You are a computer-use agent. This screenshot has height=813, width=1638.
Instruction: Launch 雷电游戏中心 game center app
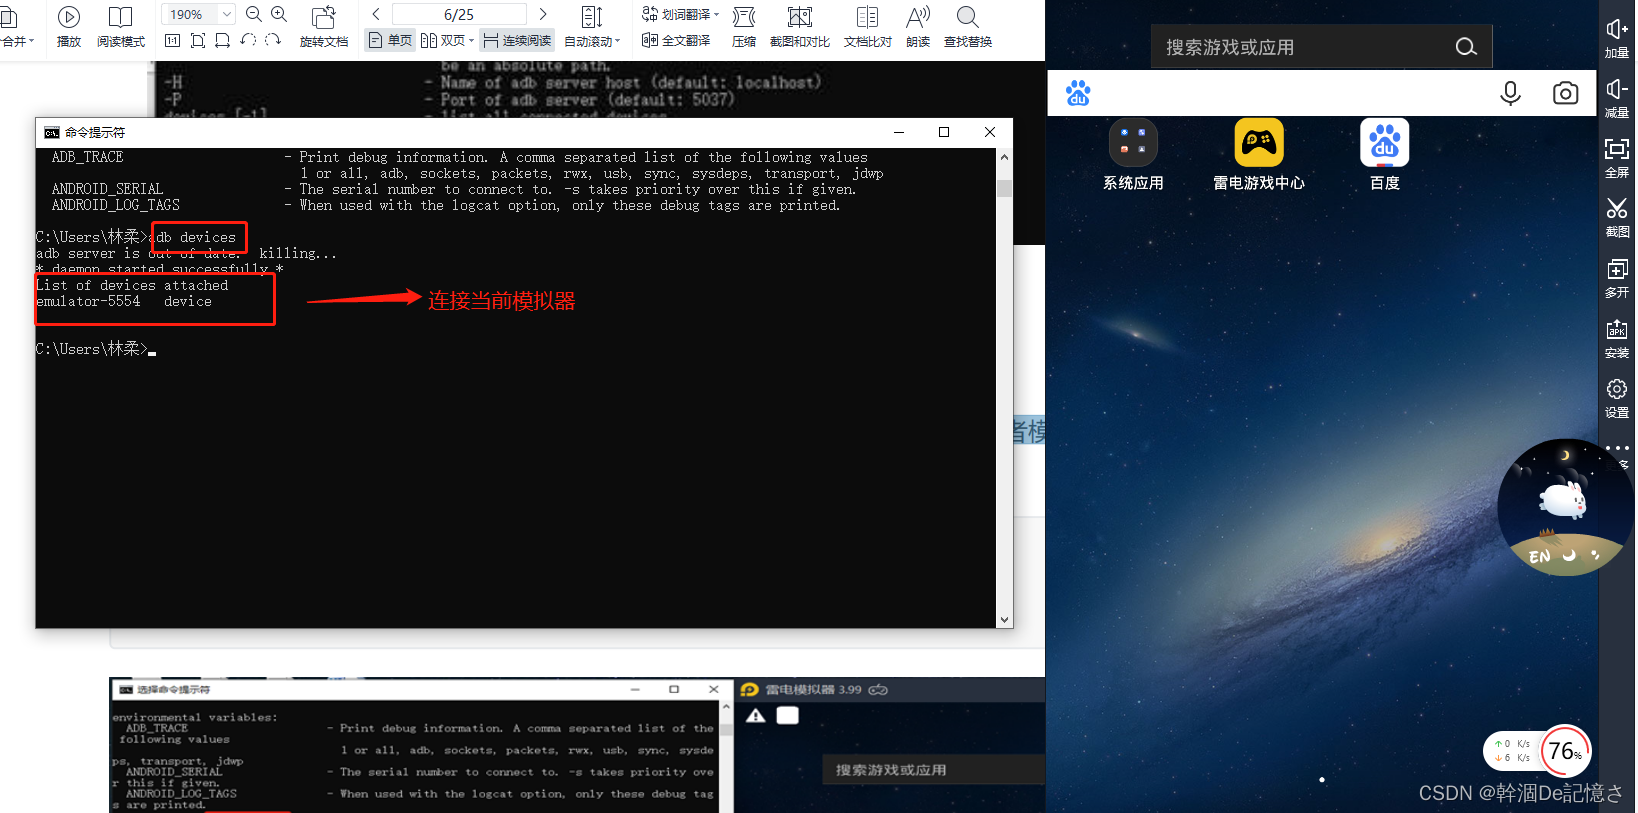(1259, 155)
